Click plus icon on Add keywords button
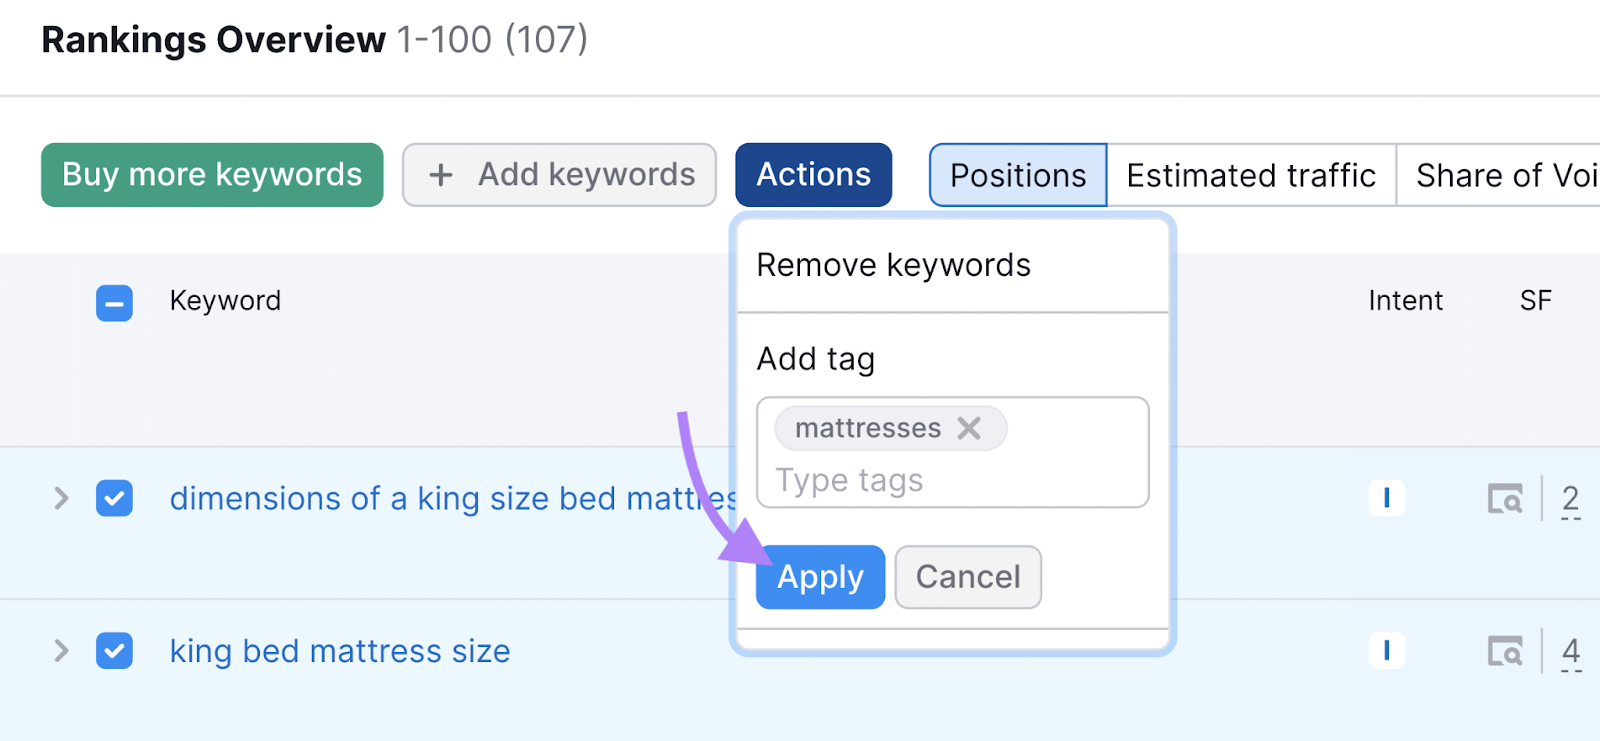The height and width of the screenshot is (741, 1600). tap(440, 175)
